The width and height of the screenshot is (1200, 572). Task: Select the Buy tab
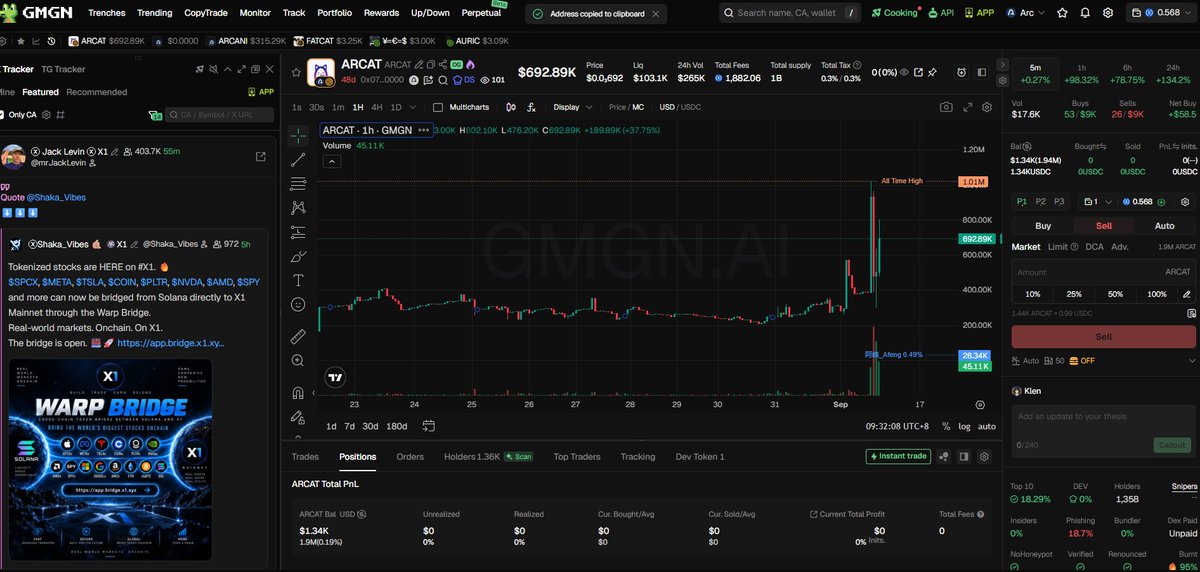(x=1042, y=225)
